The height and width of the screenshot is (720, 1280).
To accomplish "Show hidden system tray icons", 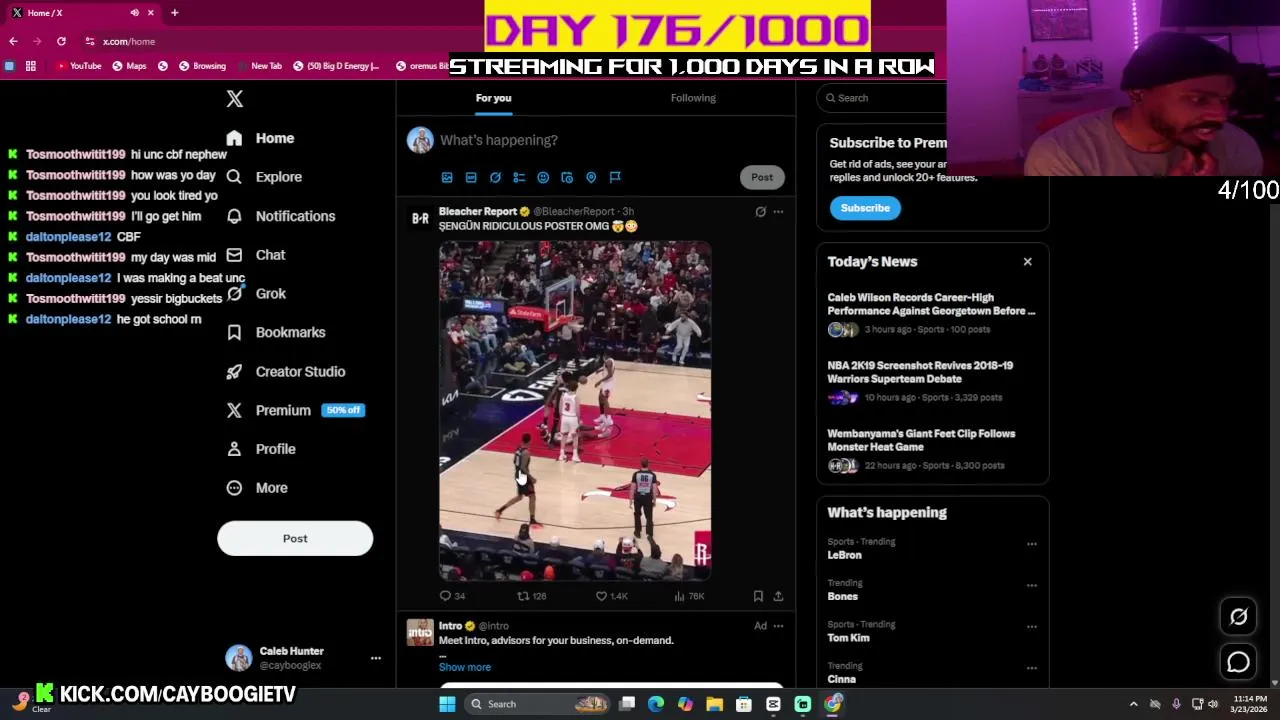I will (x=1133, y=704).
